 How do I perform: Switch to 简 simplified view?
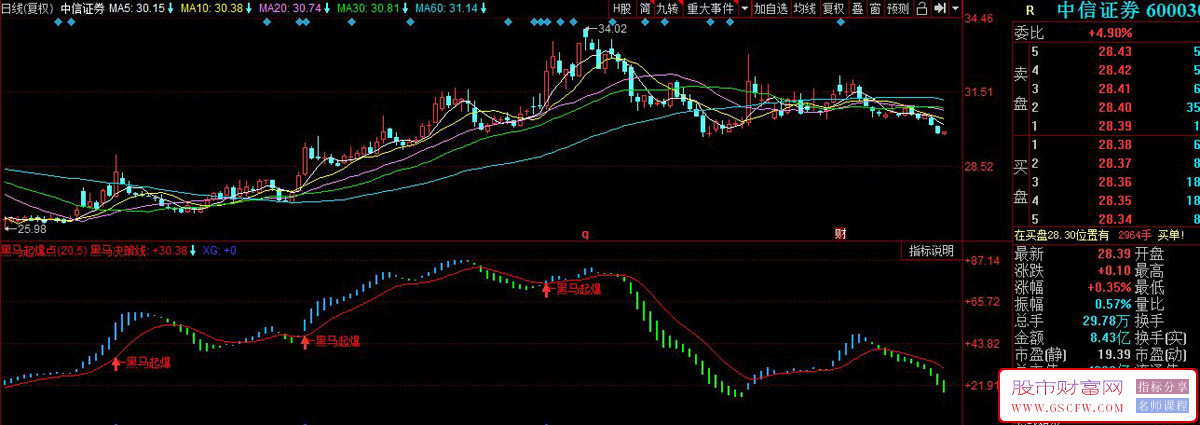point(645,8)
